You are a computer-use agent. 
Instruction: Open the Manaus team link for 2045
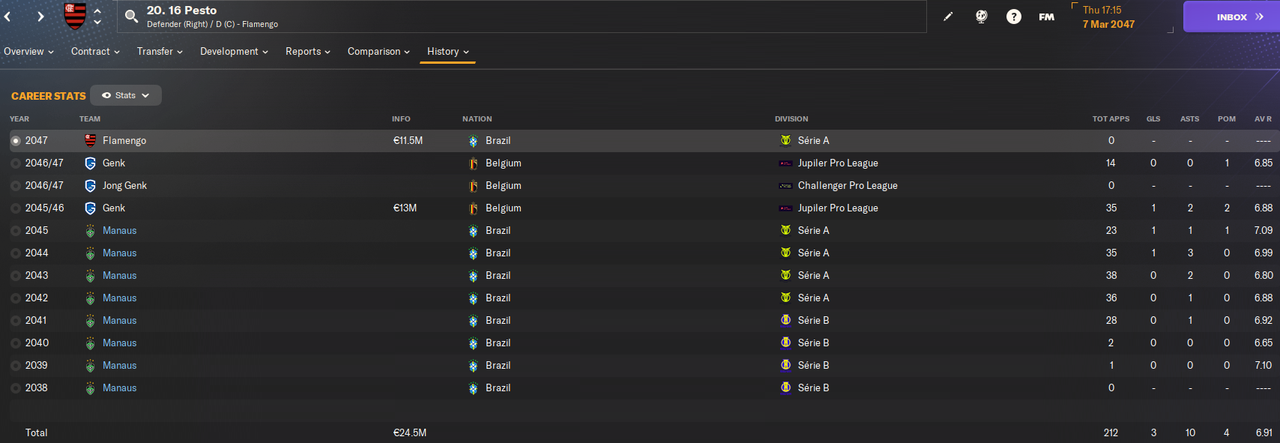tap(119, 231)
